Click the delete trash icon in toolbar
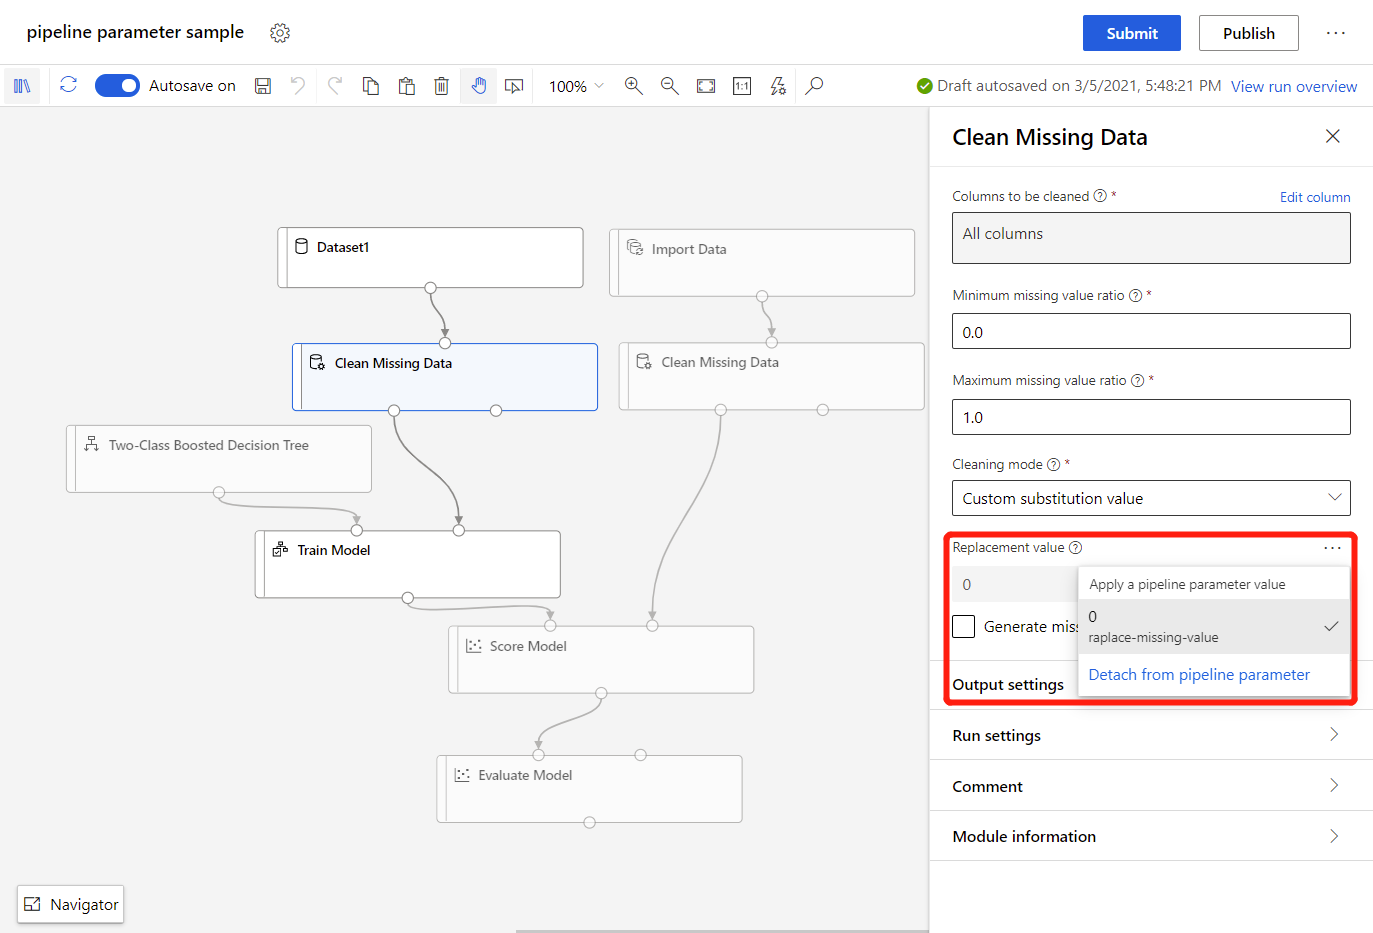The width and height of the screenshot is (1373, 933). (x=441, y=86)
